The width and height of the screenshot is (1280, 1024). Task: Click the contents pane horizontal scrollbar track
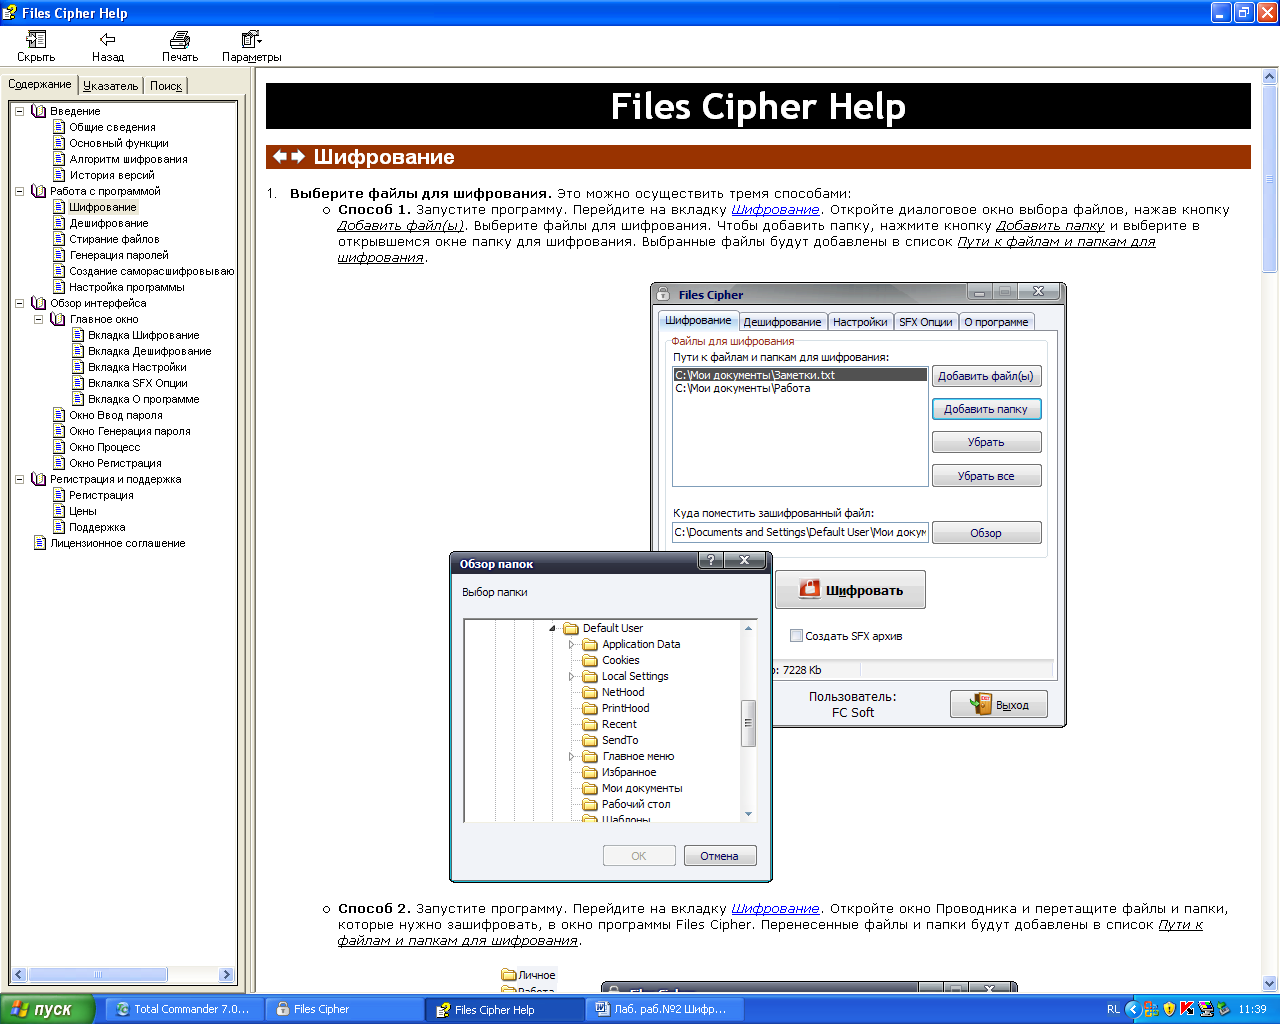point(193,975)
